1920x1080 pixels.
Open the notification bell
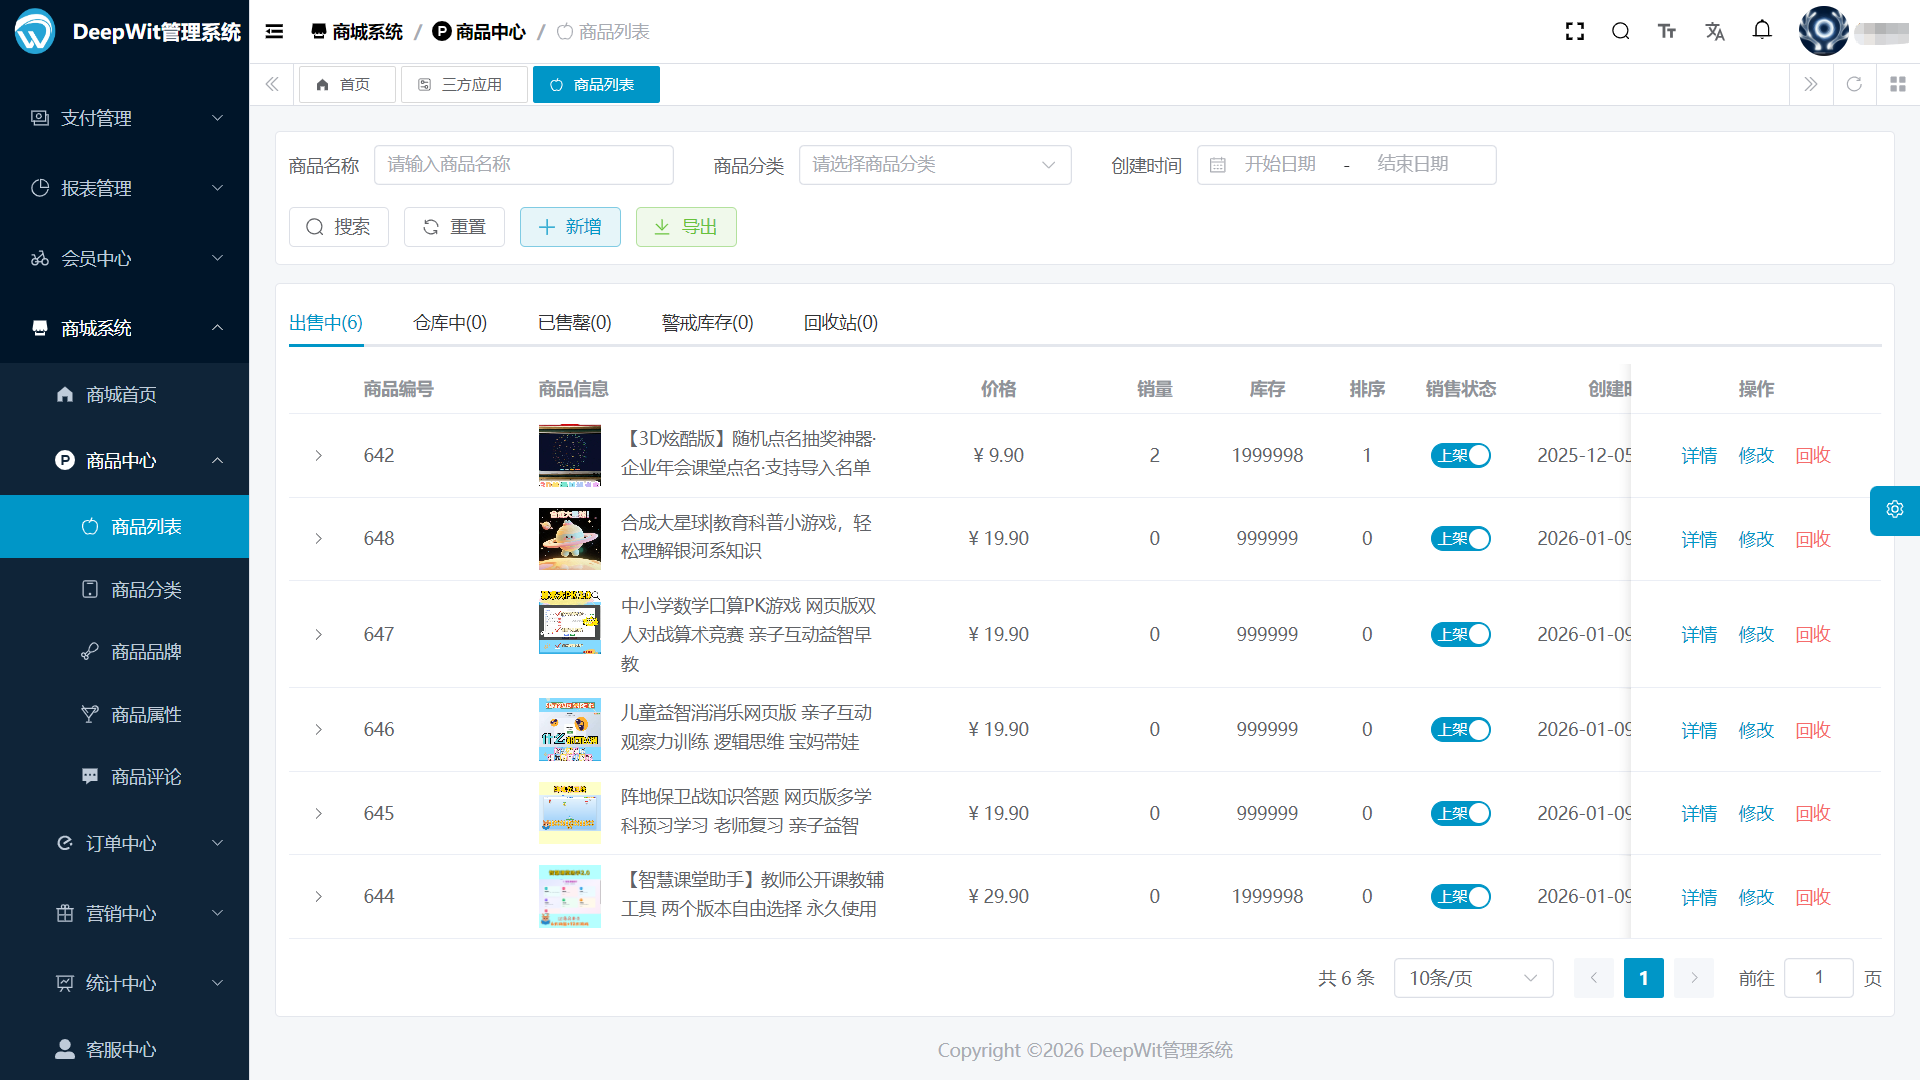1762,31
